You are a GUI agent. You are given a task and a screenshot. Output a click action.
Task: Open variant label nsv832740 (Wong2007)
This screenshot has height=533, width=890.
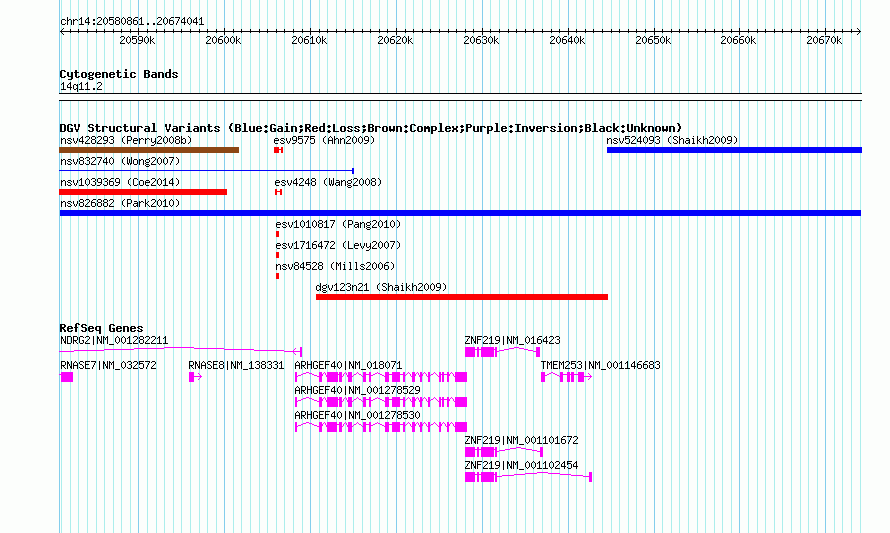[120, 161]
